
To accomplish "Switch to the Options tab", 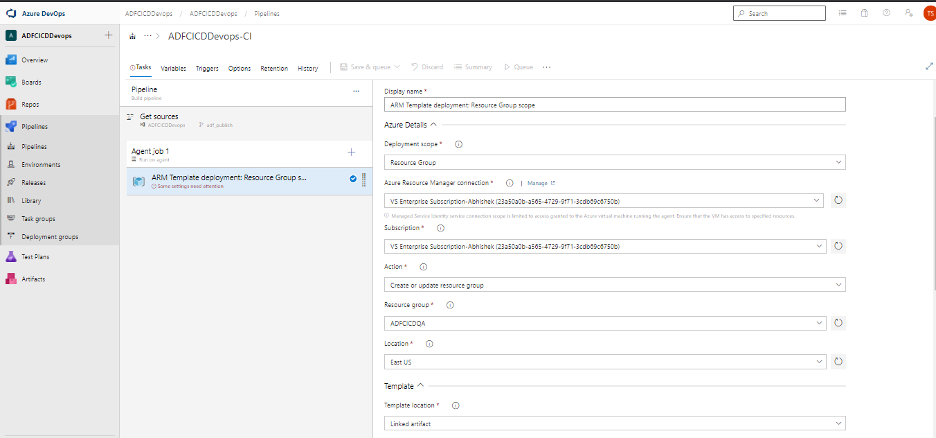I will [x=239, y=68].
